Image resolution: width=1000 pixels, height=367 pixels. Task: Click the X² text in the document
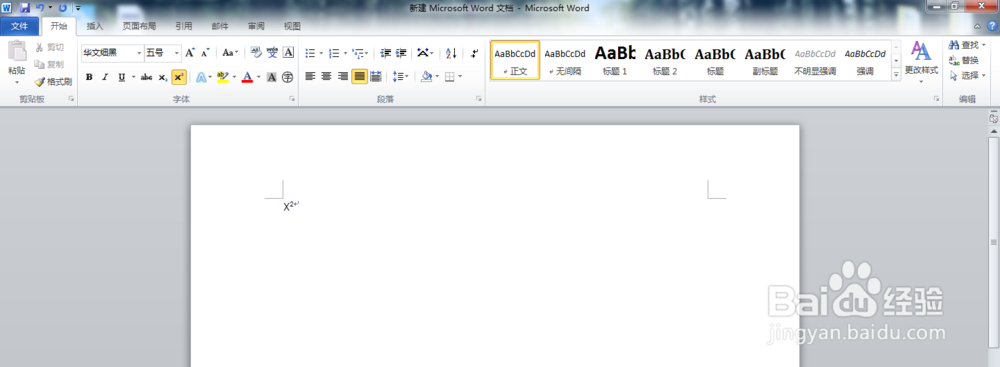289,206
